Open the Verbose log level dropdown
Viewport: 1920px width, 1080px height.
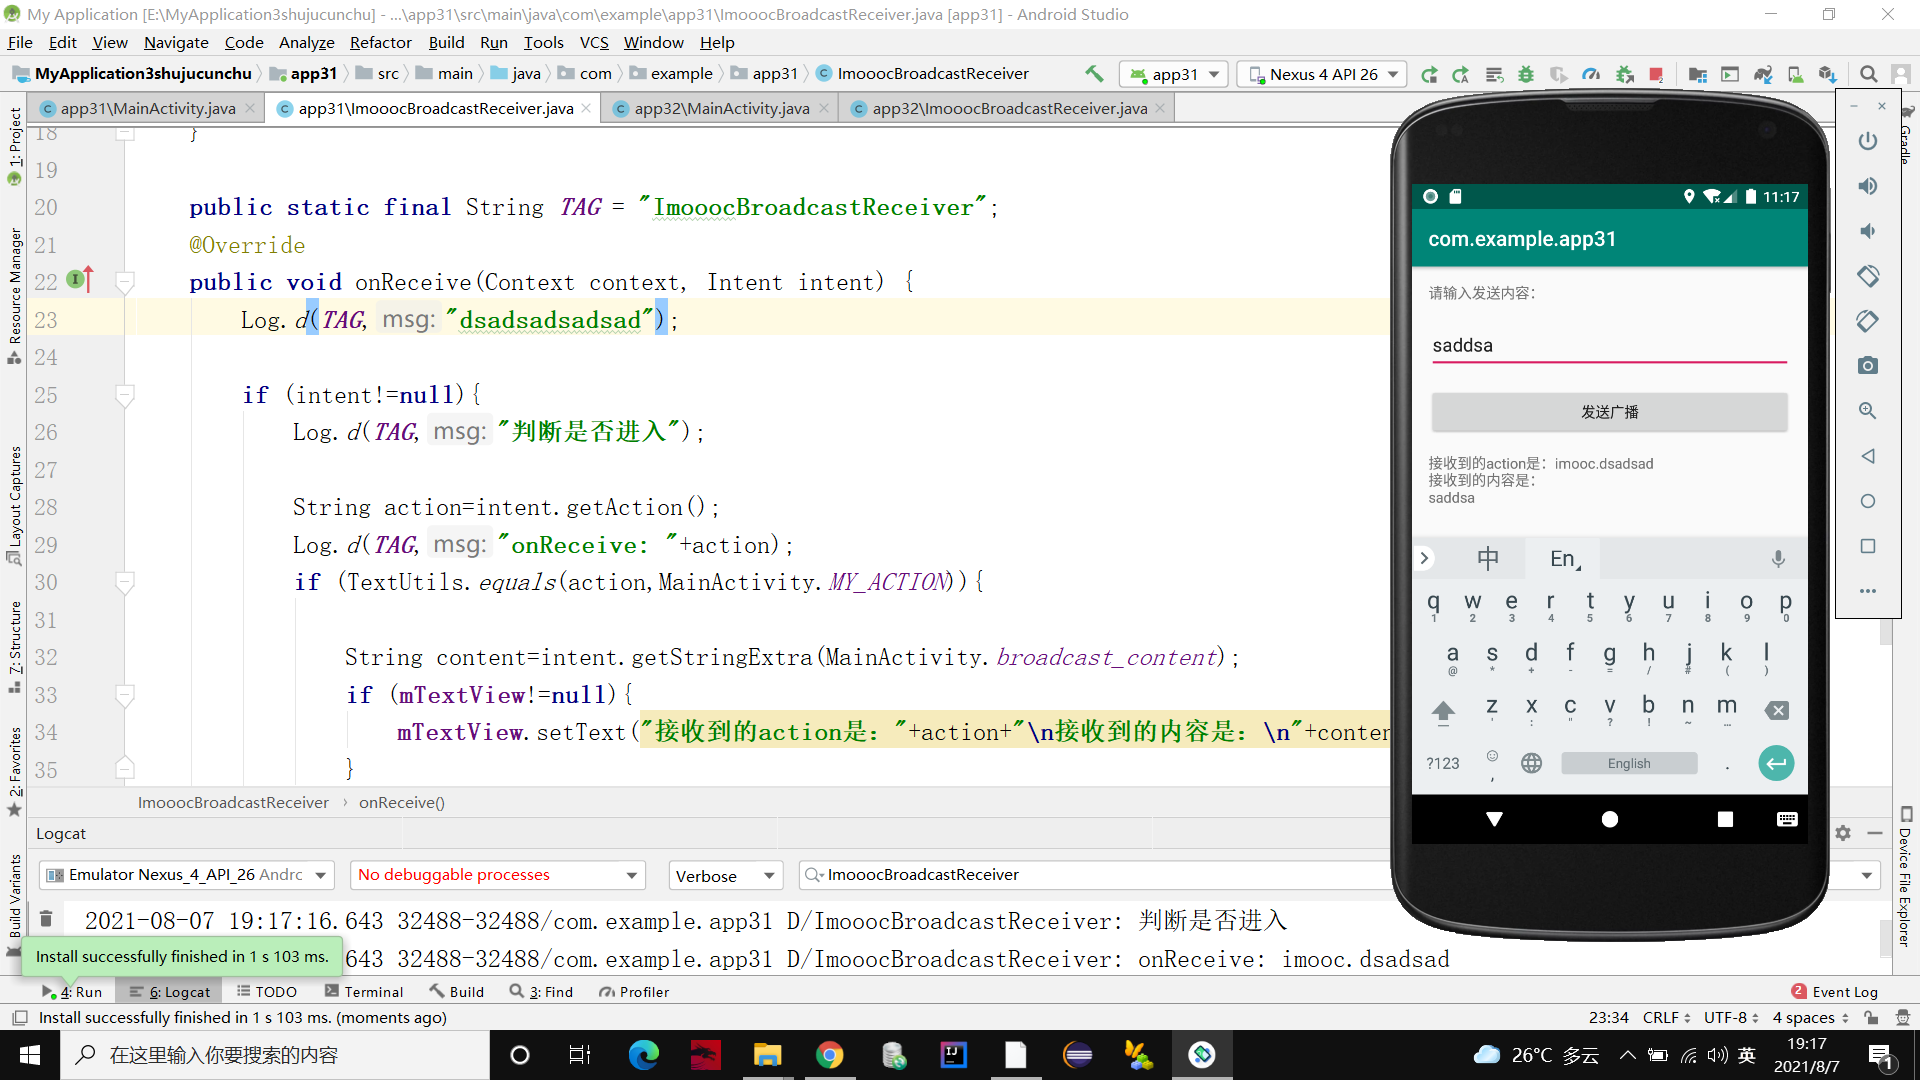pyautogui.click(x=725, y=876)
